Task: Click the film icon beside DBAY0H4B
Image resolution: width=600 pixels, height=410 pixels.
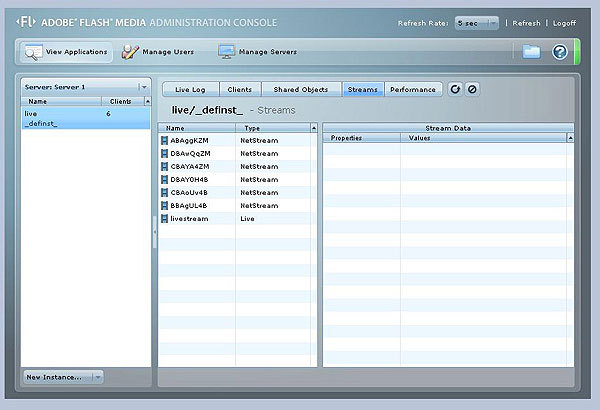Action: [x=164, y=180]
